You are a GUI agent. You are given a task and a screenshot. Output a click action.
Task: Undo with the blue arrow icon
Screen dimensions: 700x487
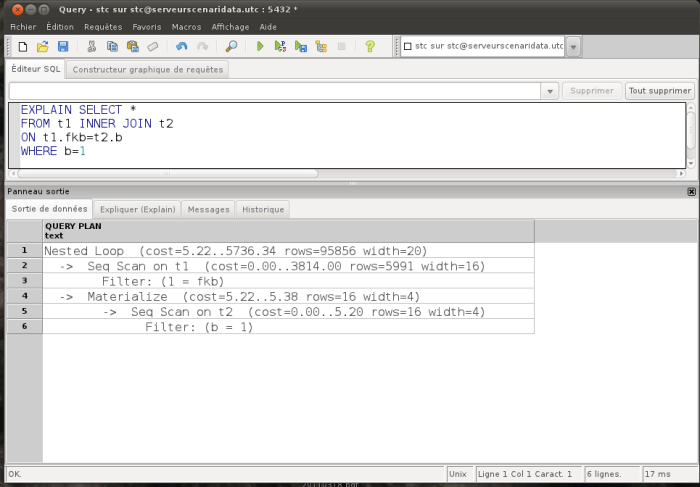click(181, 46)
